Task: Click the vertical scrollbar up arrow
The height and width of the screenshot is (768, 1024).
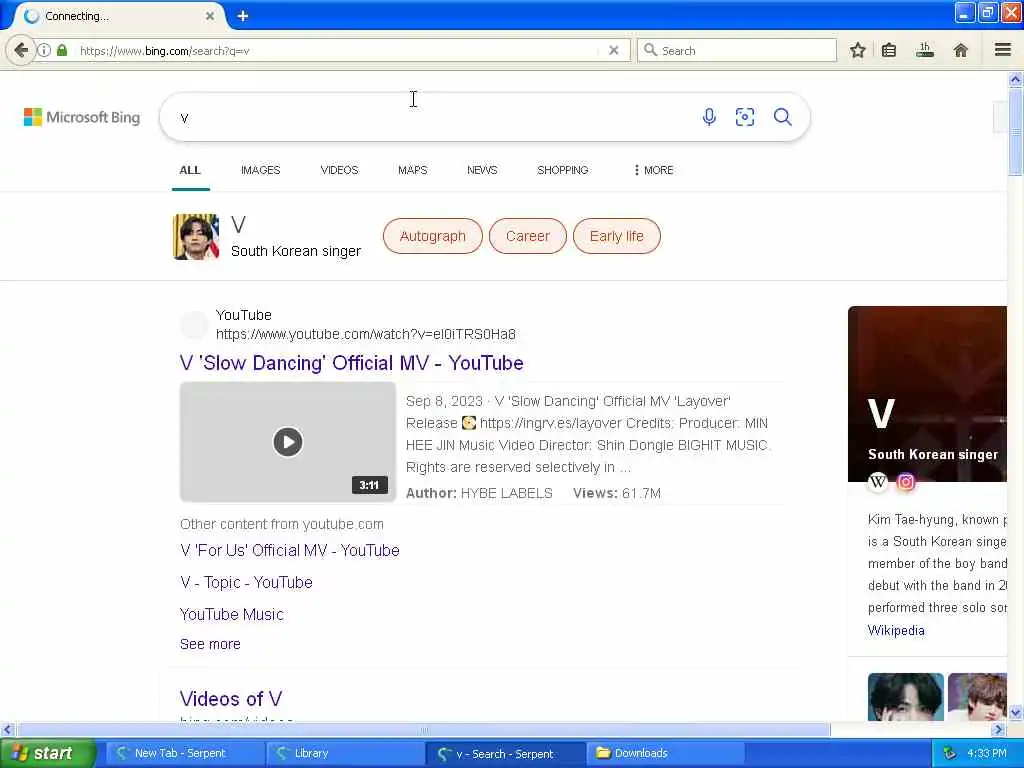Action: (x=1015, y=80)
